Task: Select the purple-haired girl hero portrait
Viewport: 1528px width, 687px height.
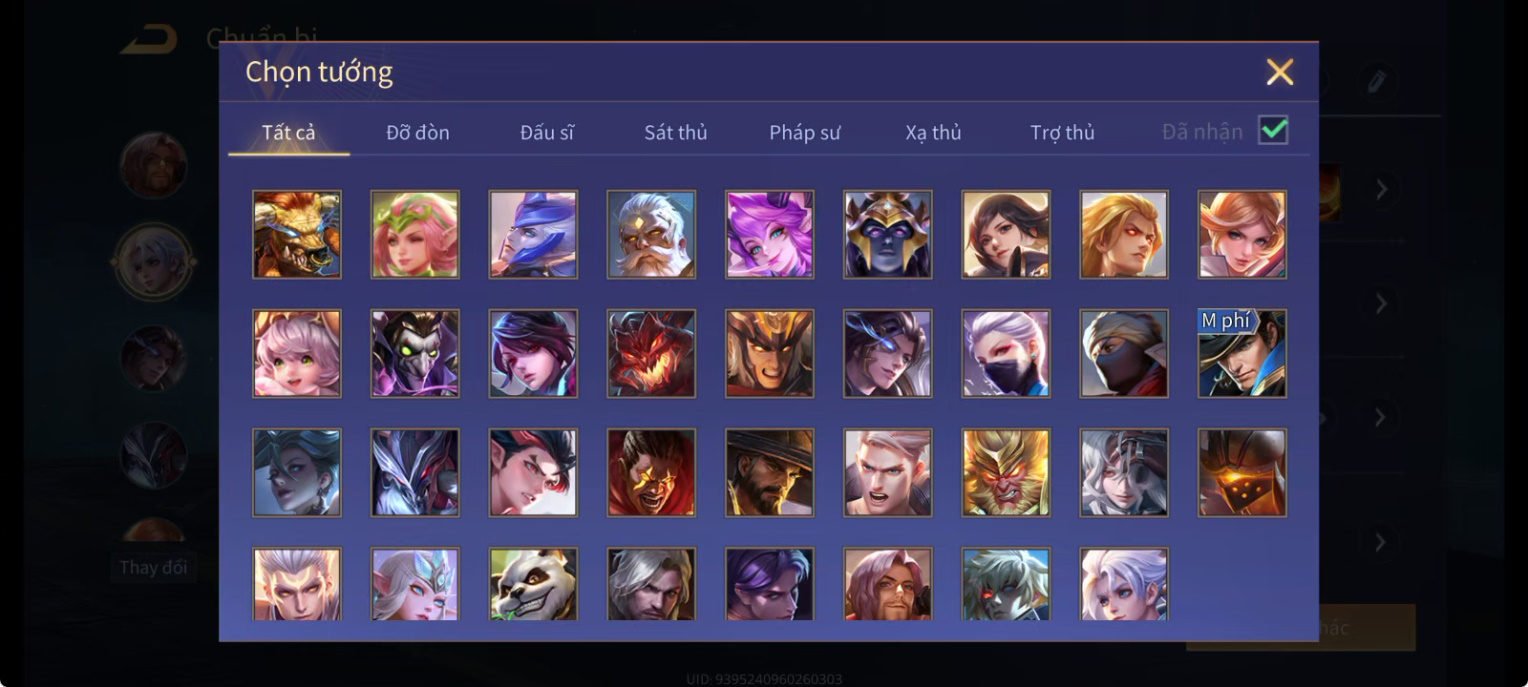Action: pyautogui.click(x=769, y=234)
